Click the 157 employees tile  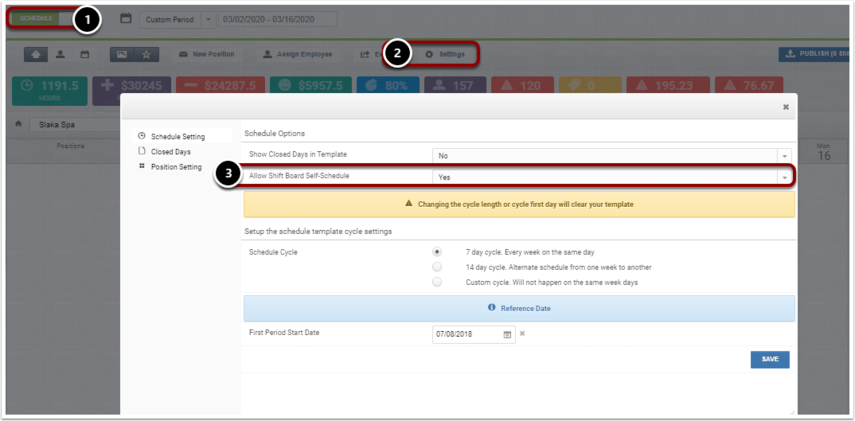pyautogui.click(x=455, y=86)
